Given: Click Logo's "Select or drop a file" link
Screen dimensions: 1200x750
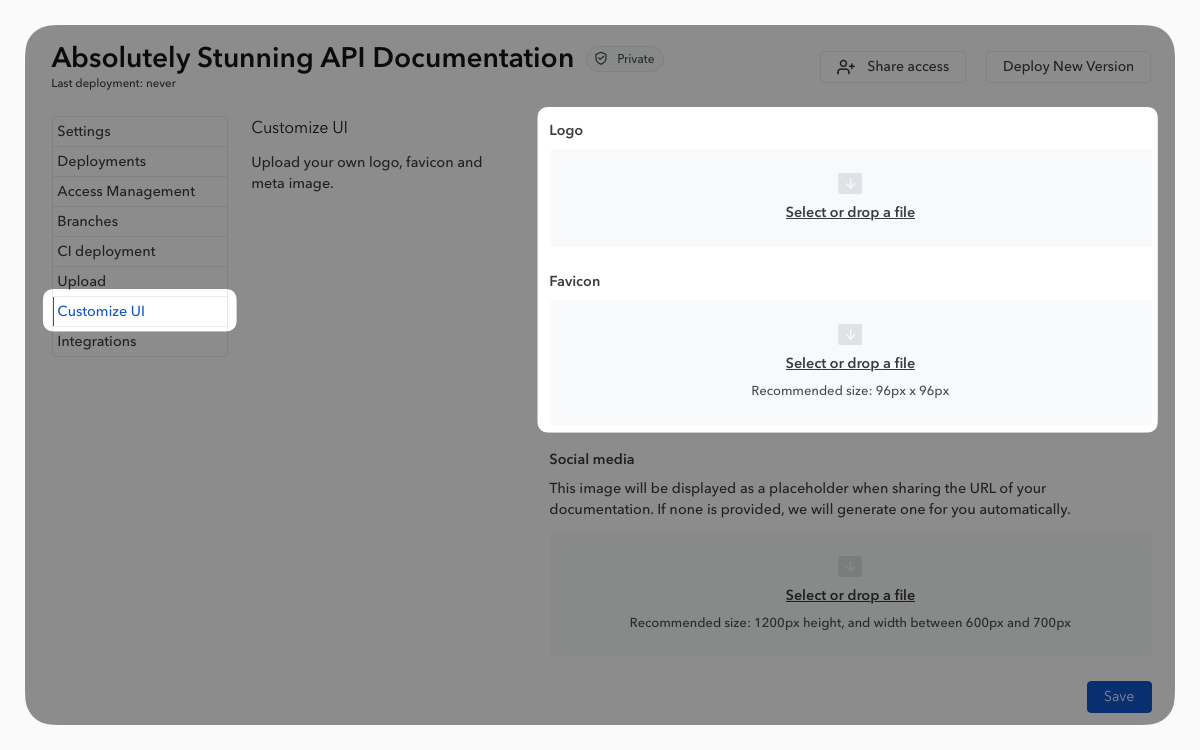Looking at the screenshot, I should click(x=850, y=212).
